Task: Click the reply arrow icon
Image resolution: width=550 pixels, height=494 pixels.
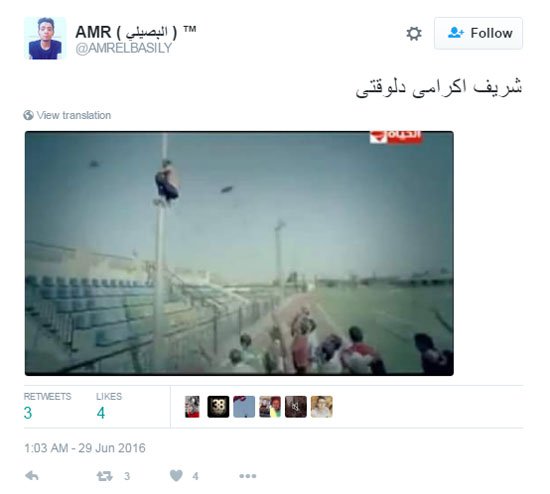Action: click(32, 476)
